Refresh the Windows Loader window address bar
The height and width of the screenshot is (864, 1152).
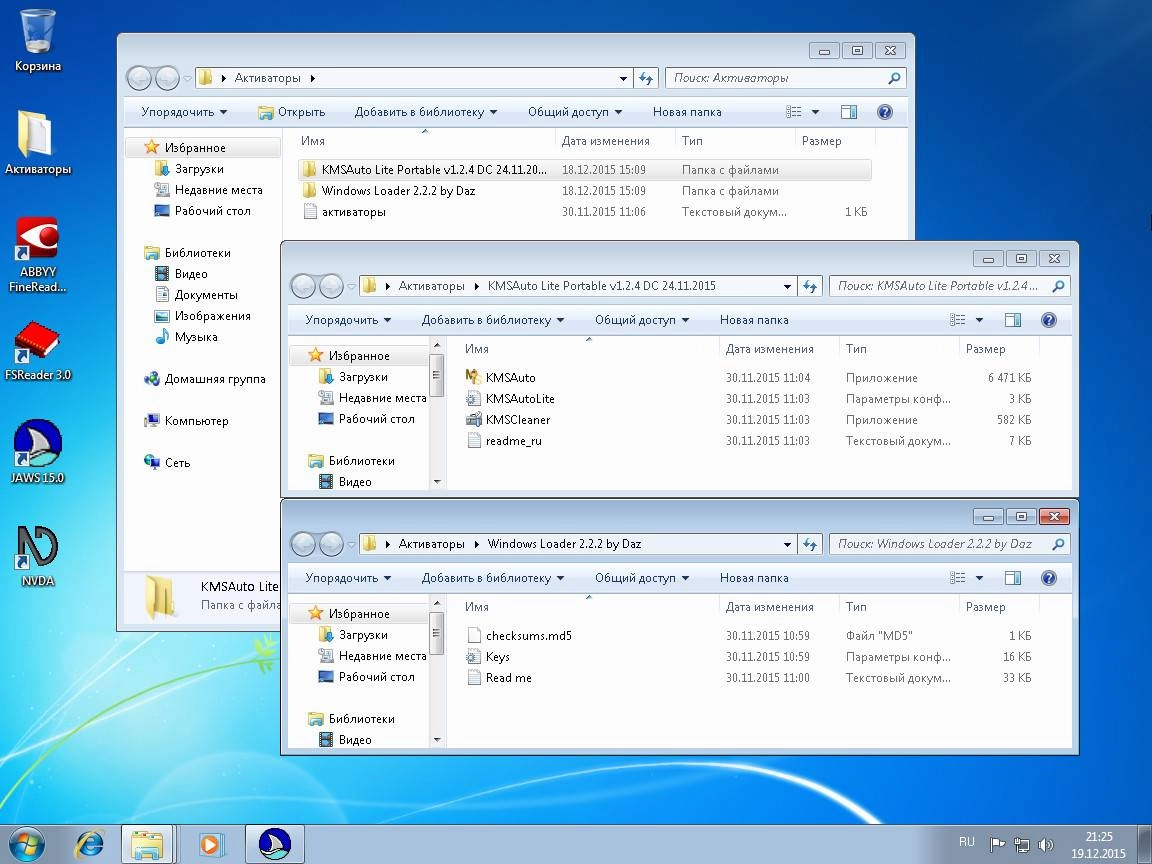(810, 544)
